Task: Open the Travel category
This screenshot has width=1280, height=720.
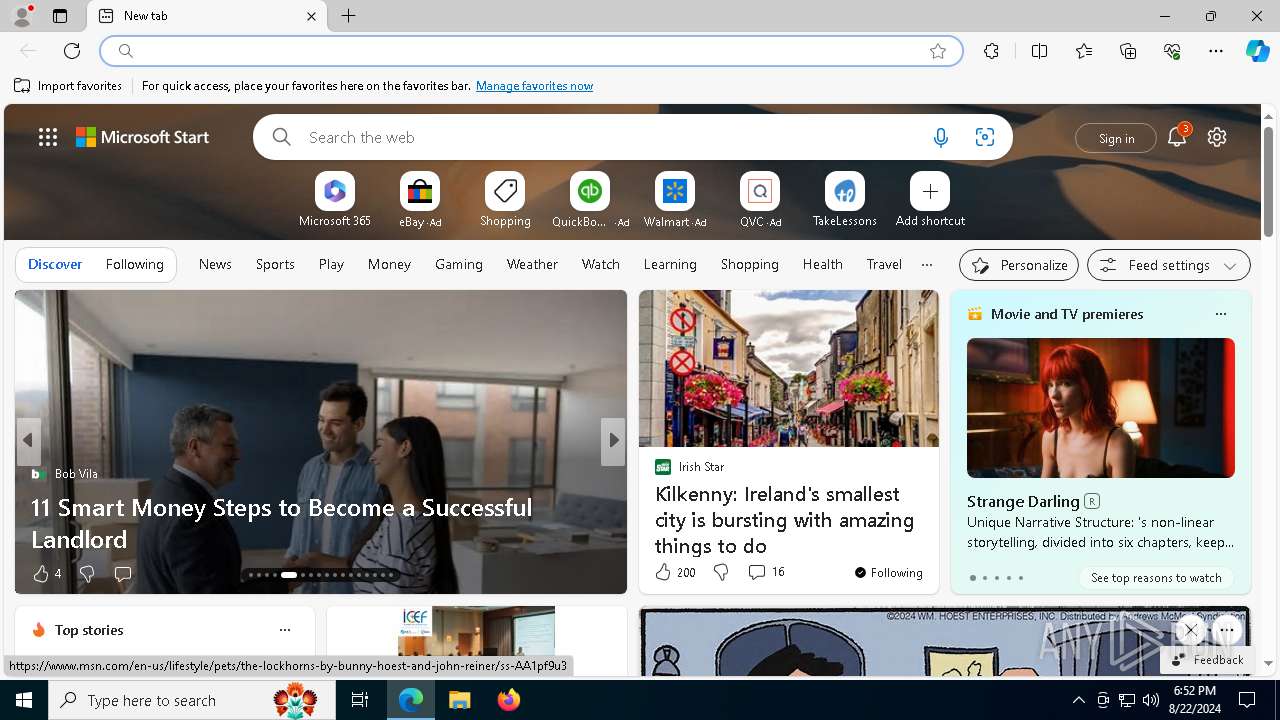Action: [884, 264]
